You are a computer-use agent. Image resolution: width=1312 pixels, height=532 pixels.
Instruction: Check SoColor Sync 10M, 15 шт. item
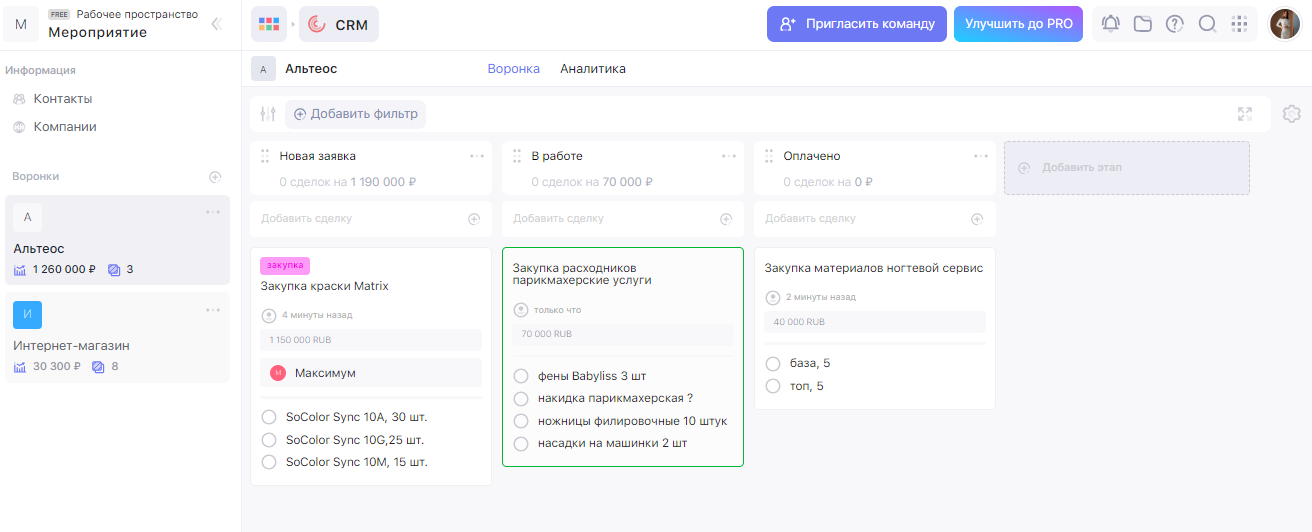tap(268, 462)
